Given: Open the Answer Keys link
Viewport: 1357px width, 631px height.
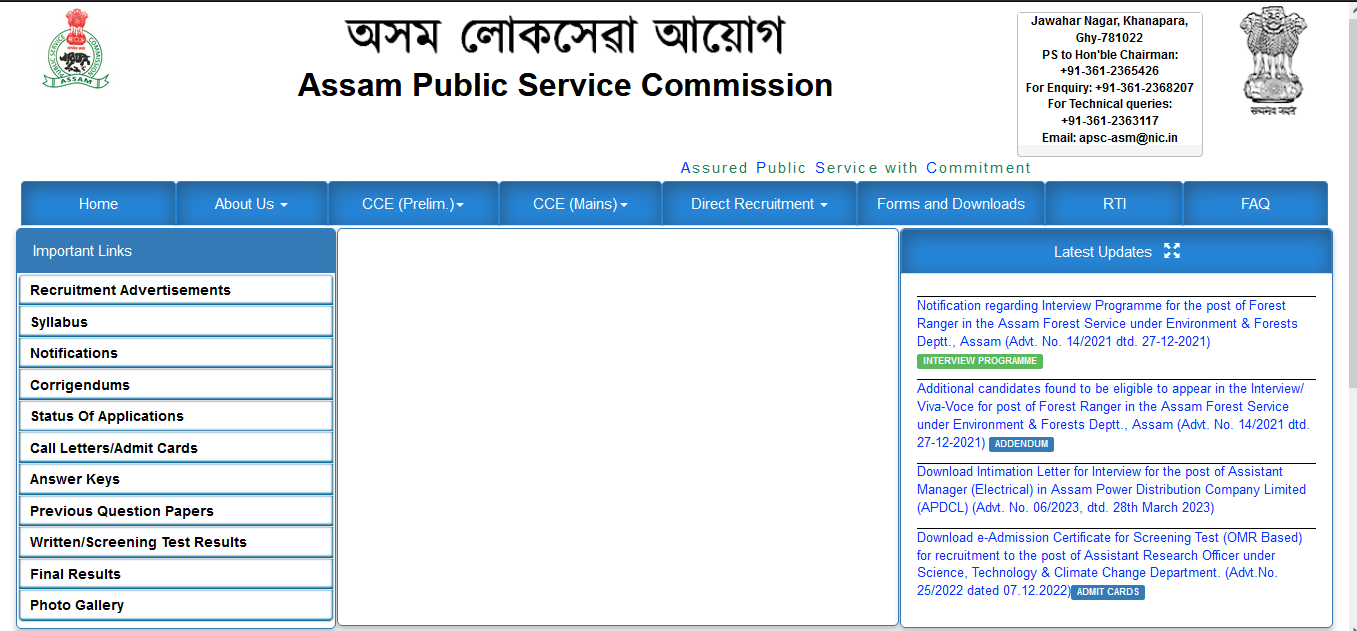Looking at the screenshot, I should coord(176,479).
